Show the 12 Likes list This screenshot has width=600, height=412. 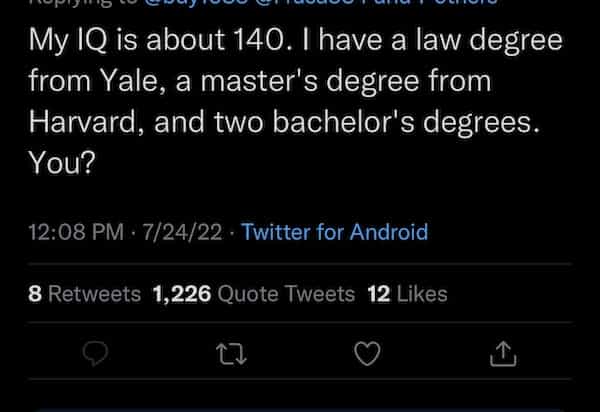point(407,294)
